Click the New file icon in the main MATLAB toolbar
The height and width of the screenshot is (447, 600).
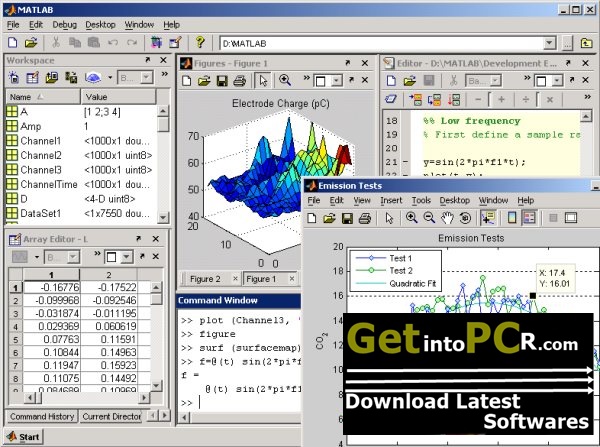point(12,42)
